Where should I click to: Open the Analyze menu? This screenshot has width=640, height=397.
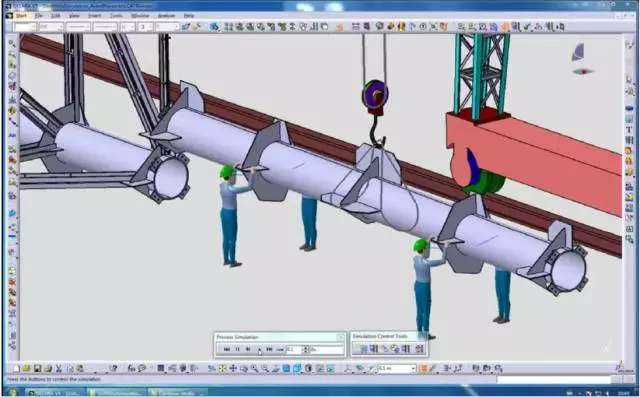point(166,16)
